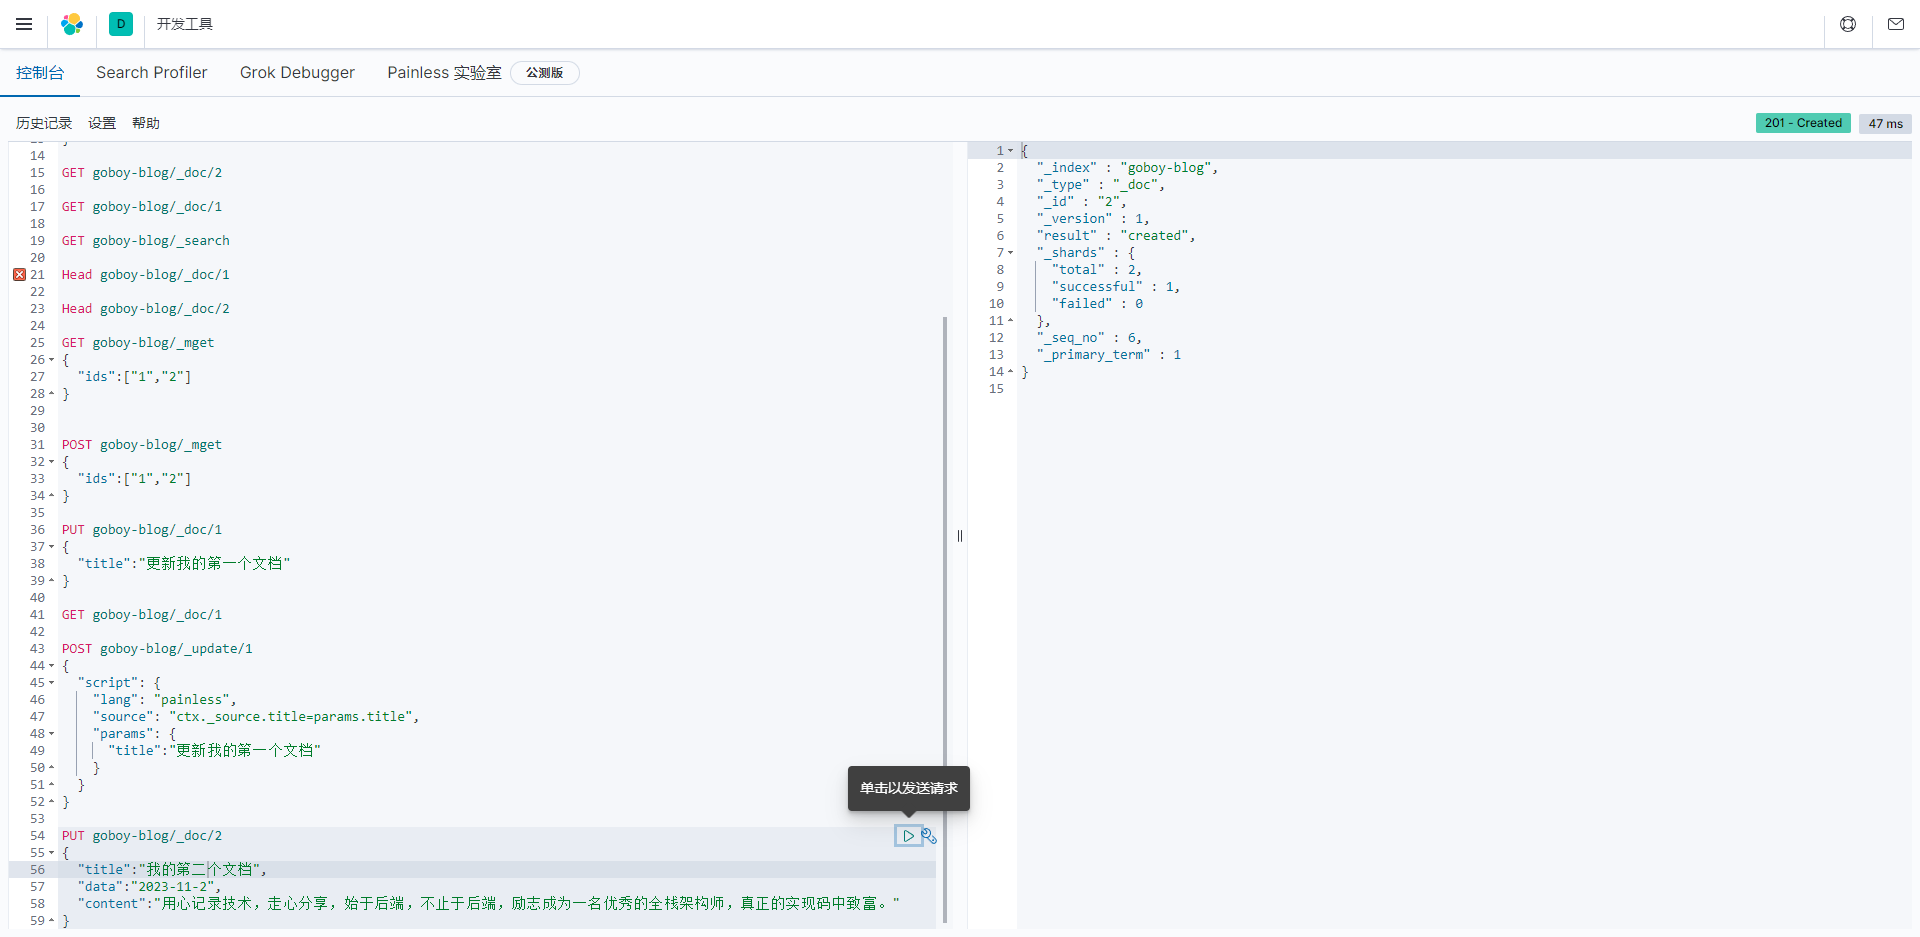The height and width of the screenshot is (937, 1920).
Task: Click the "_id" : "2" response line
Action: click(x=1082, y=202)
